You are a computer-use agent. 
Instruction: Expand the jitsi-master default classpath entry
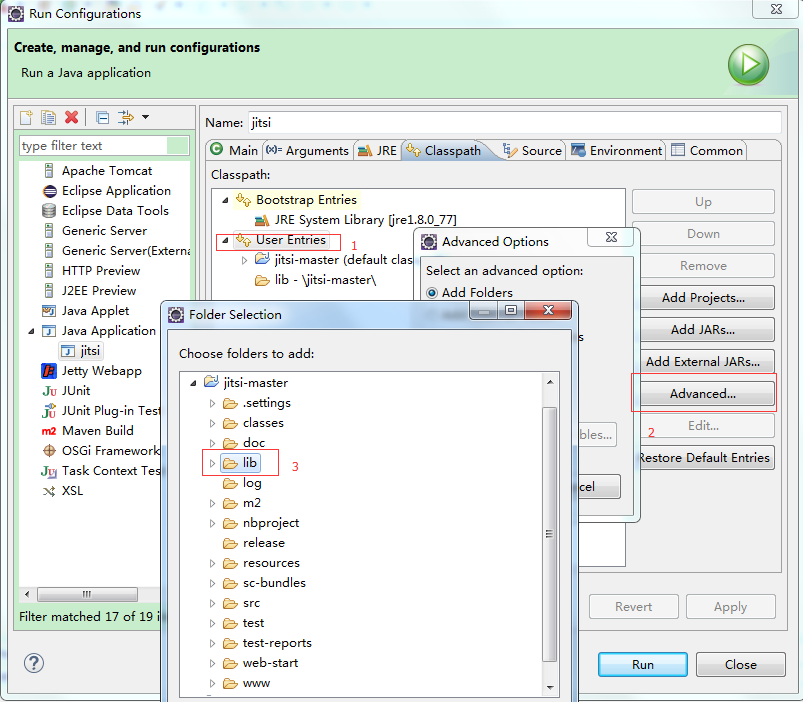(244, 260)
